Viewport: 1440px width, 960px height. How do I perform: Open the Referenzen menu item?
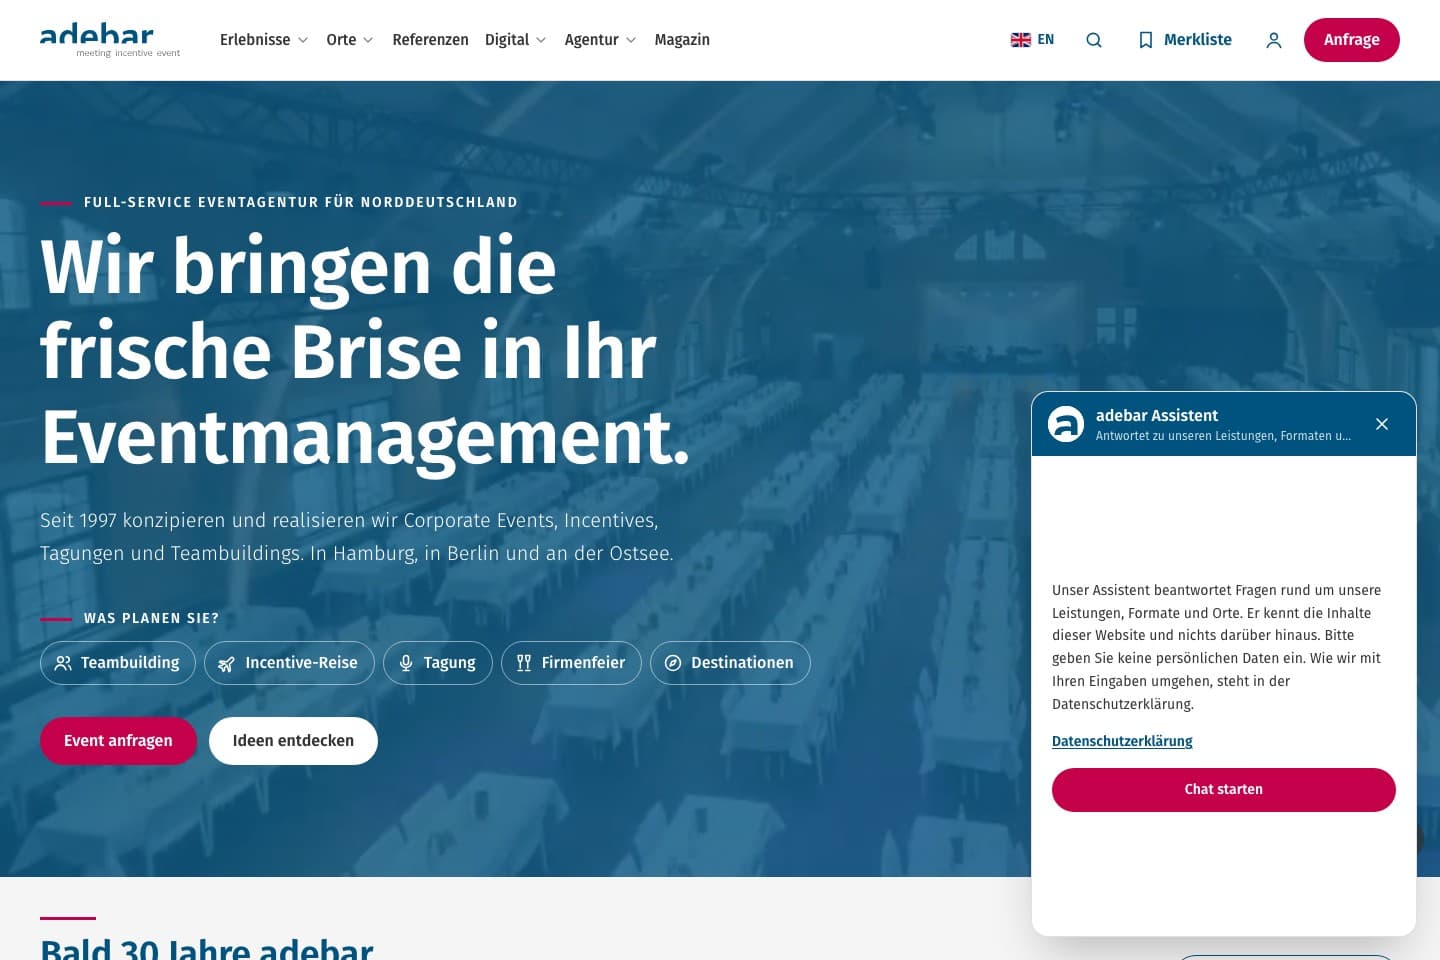[x=430, y=40]
